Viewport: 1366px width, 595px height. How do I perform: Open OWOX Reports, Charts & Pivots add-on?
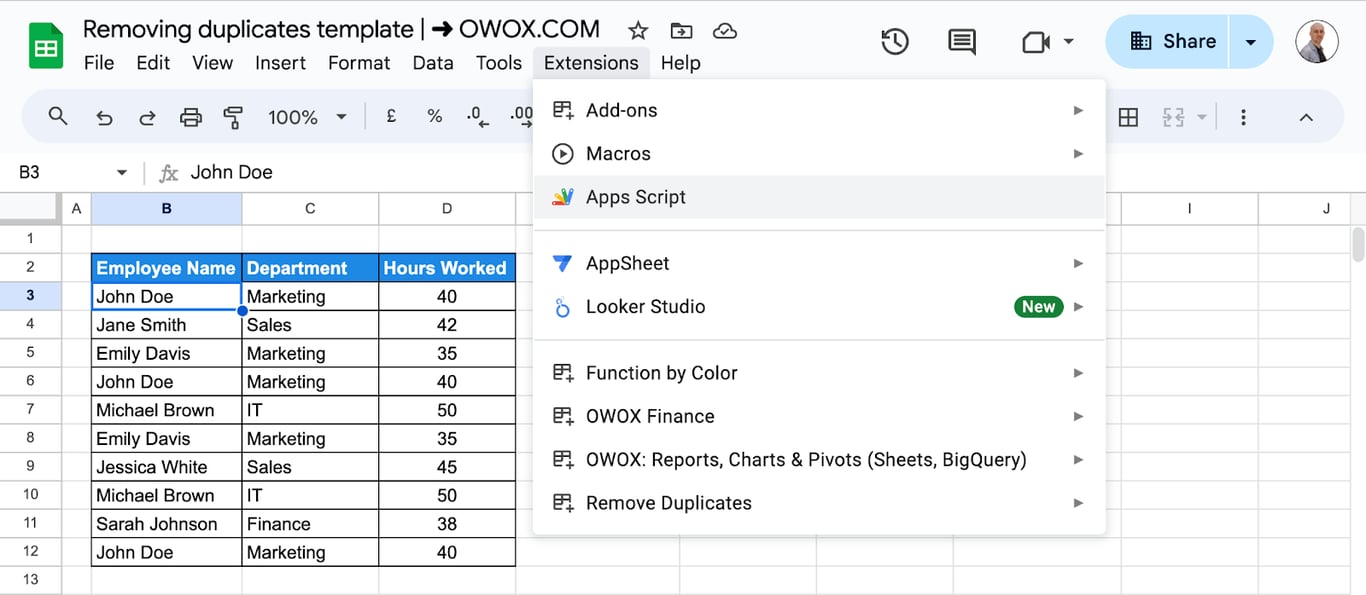[x=819, y=460]
